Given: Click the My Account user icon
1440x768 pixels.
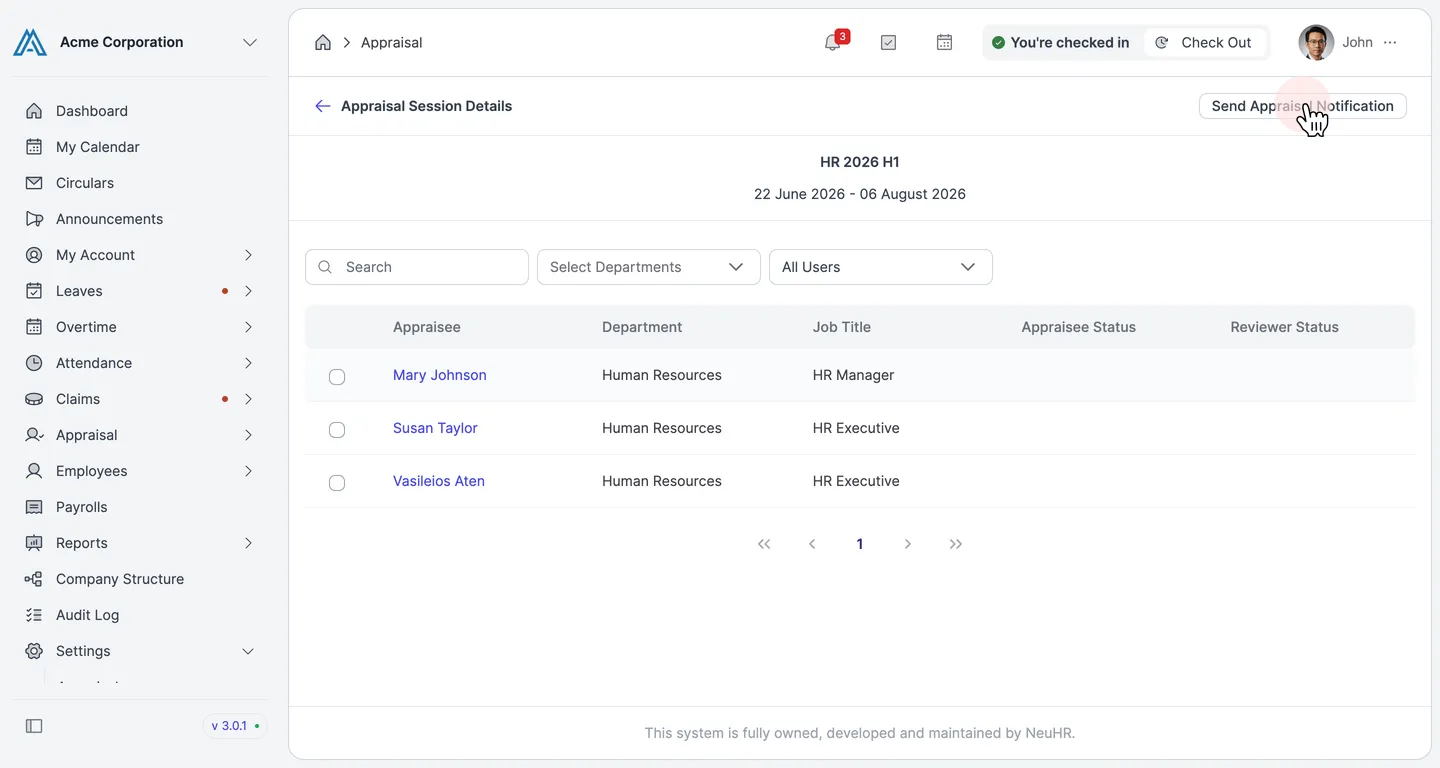Looking at the screenshot, I should 34,255.
